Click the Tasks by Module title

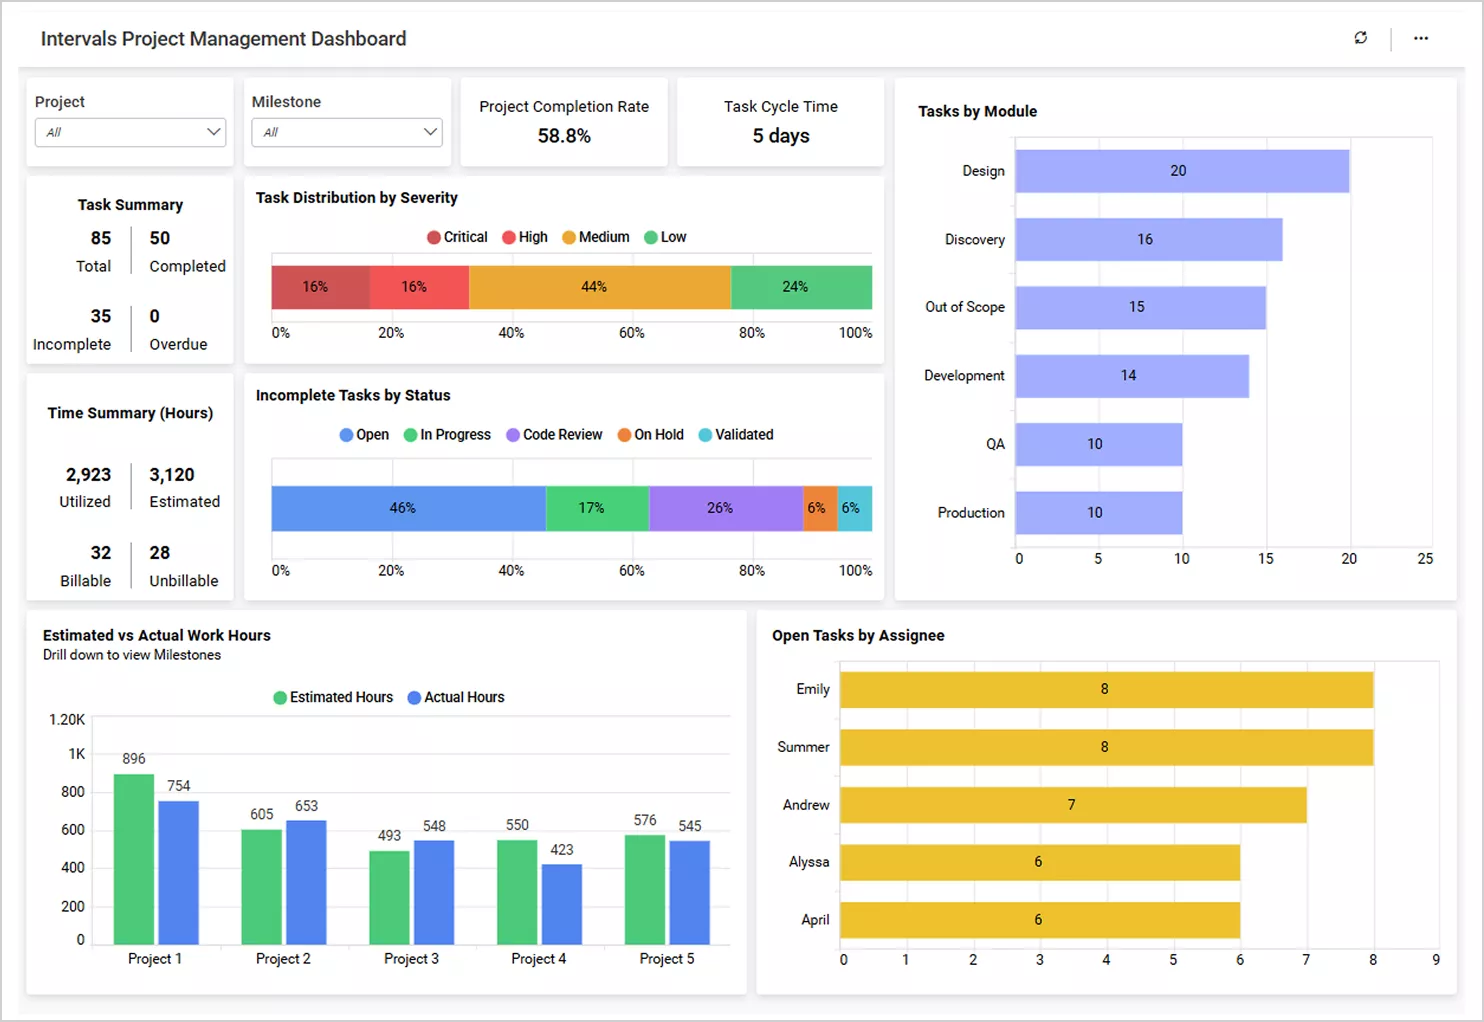(978, 111)
